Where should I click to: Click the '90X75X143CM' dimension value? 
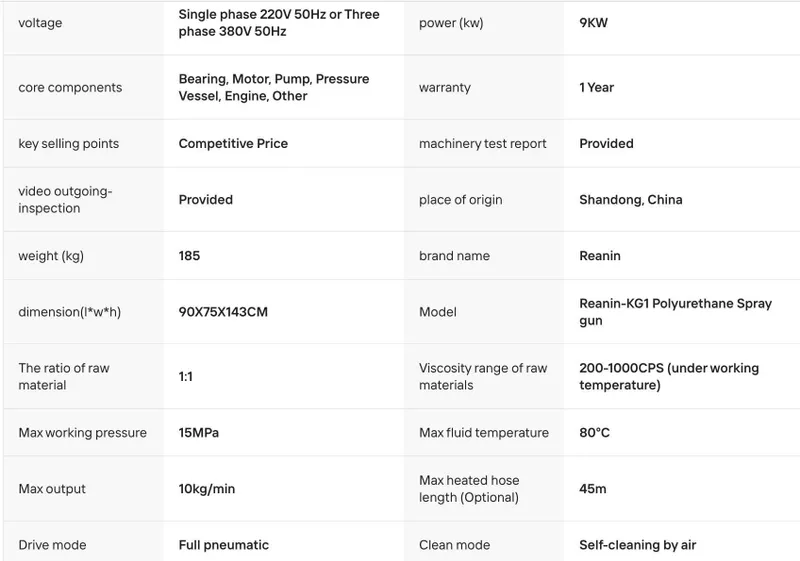[x=223, y=312]
